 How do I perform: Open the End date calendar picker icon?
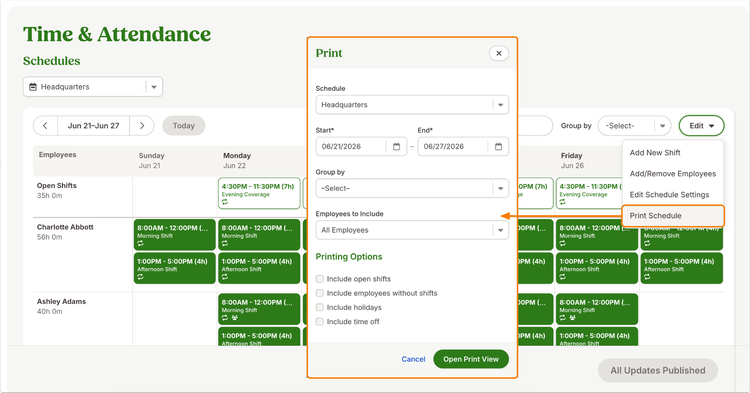[x=498, y=146]
